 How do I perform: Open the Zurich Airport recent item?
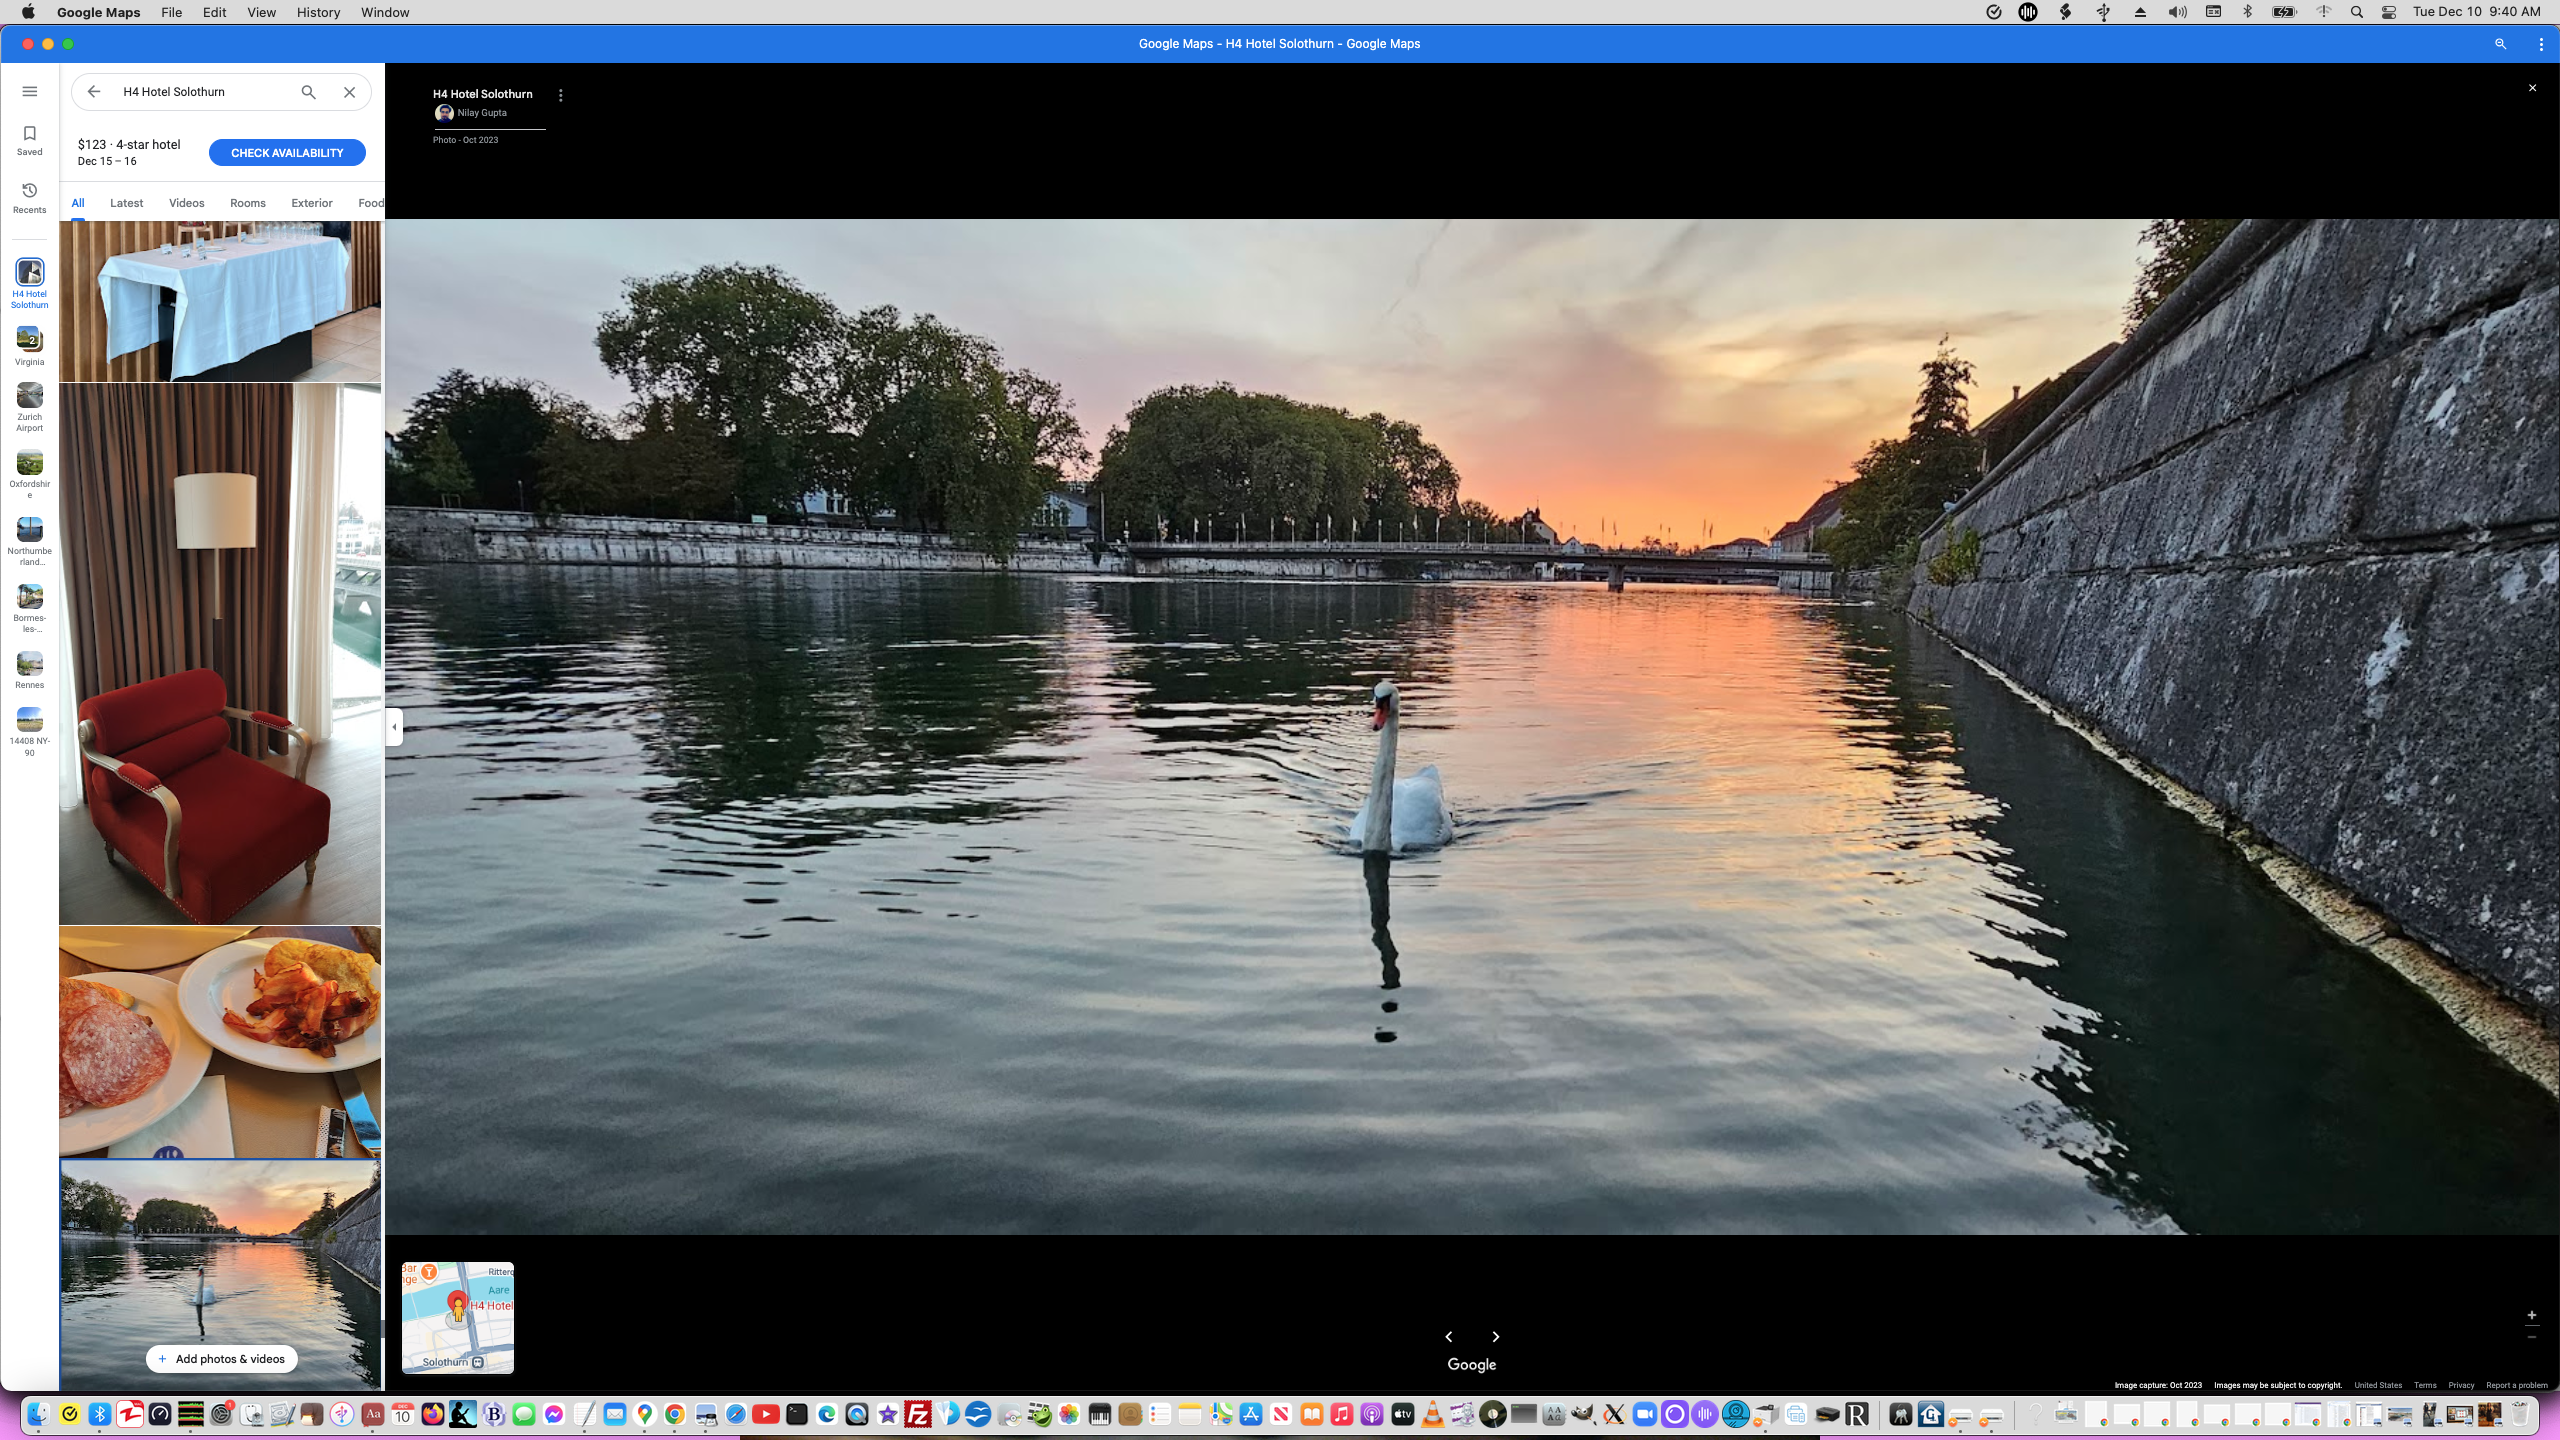click(30, 406)
